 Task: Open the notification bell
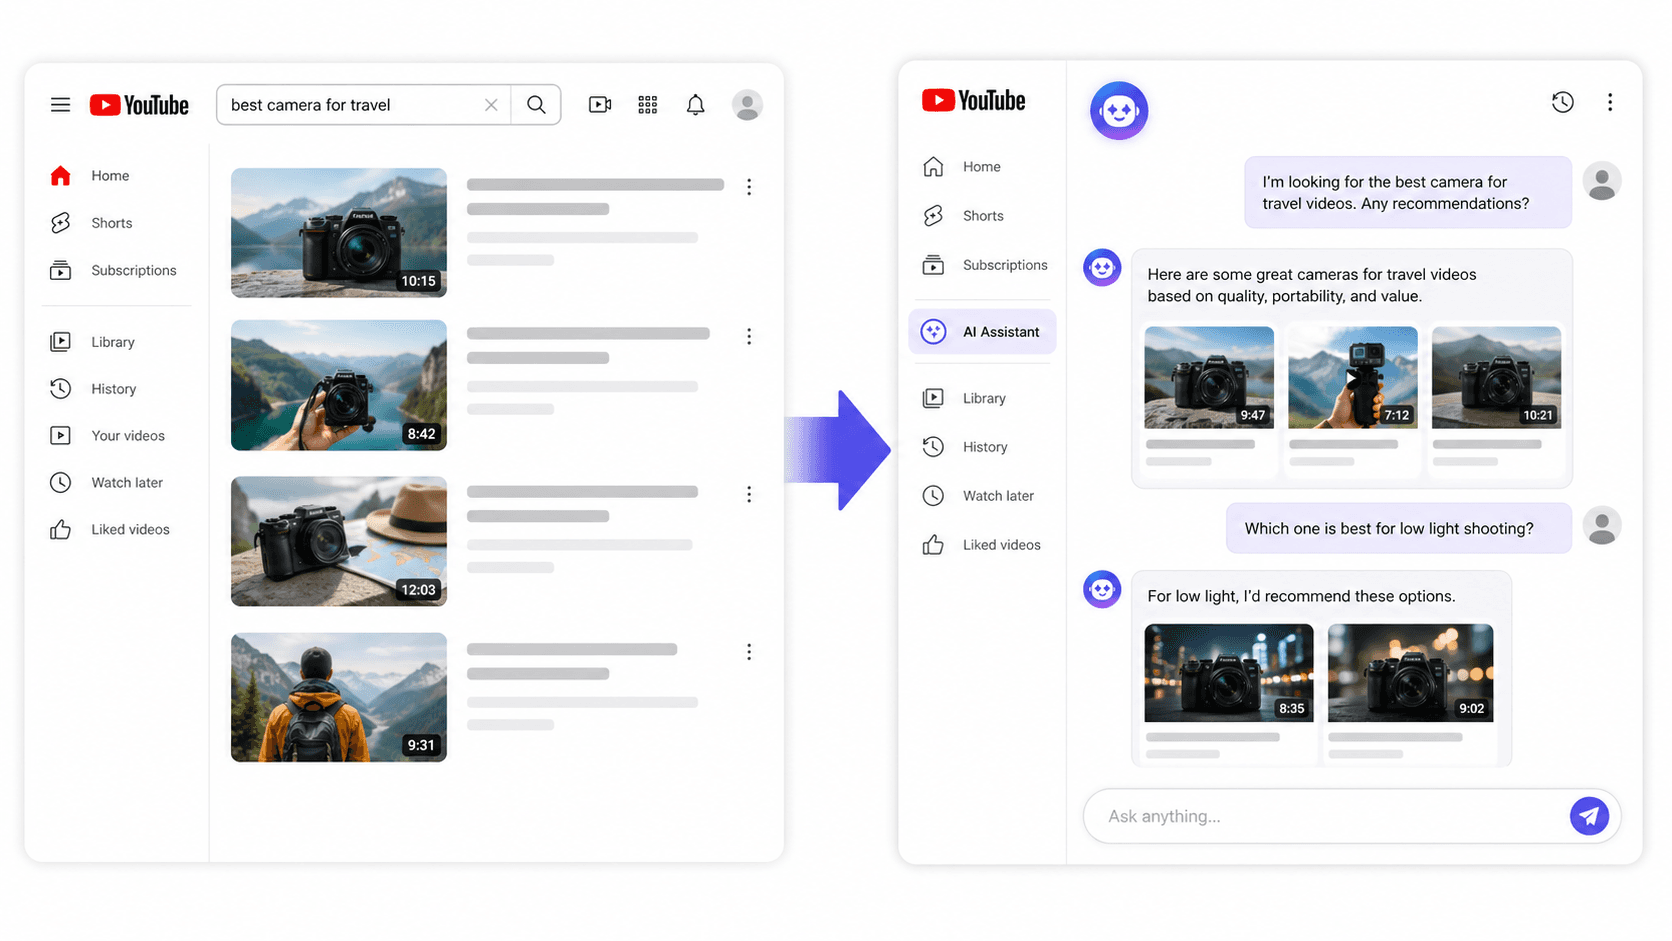tap(695, 104)
